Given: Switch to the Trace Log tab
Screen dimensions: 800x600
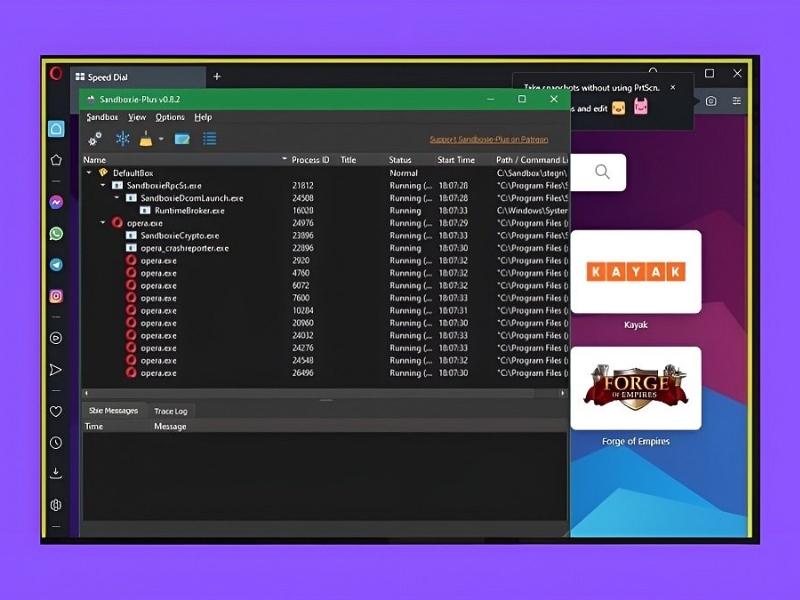Looking at the screenshot, I should pos(170,411).
